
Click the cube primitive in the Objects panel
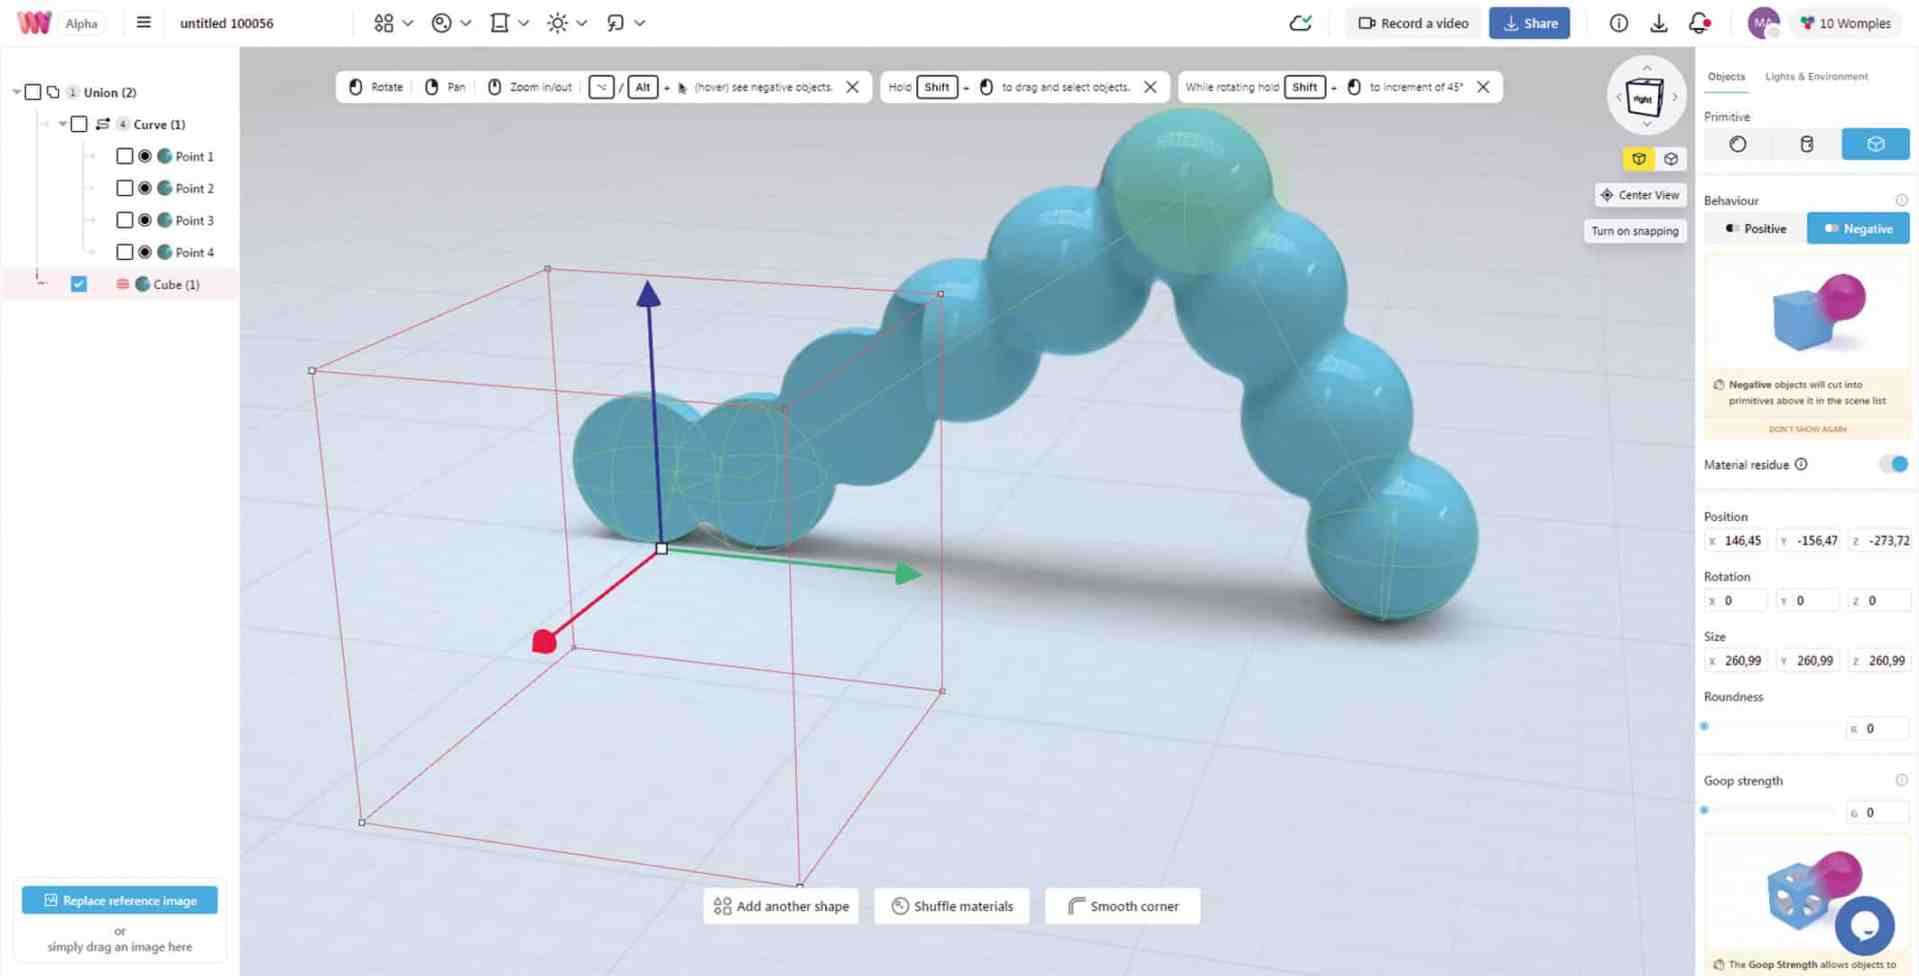tap(1874, 143)
